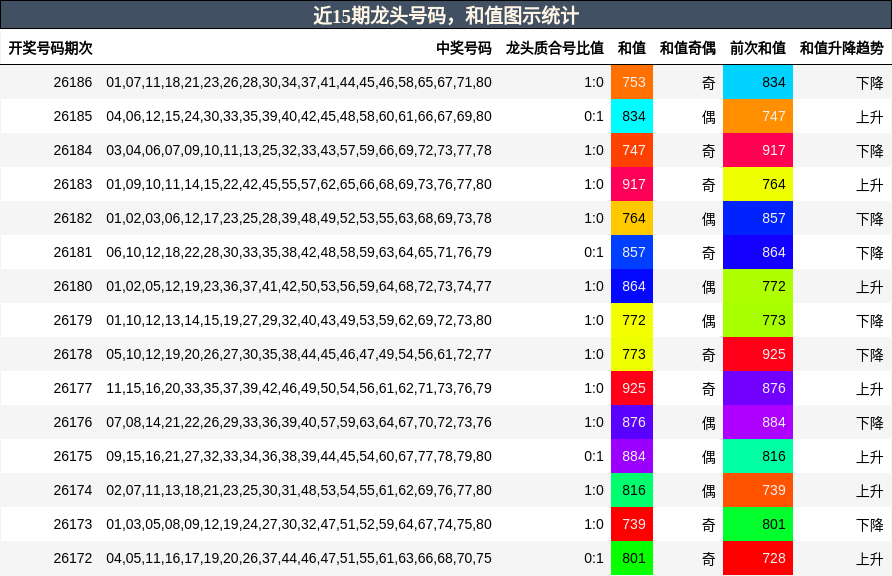Image resolution: width=892 pixels, height=576 pixels.
Task: Select period number 26176
Action: (x=73, y=422)
